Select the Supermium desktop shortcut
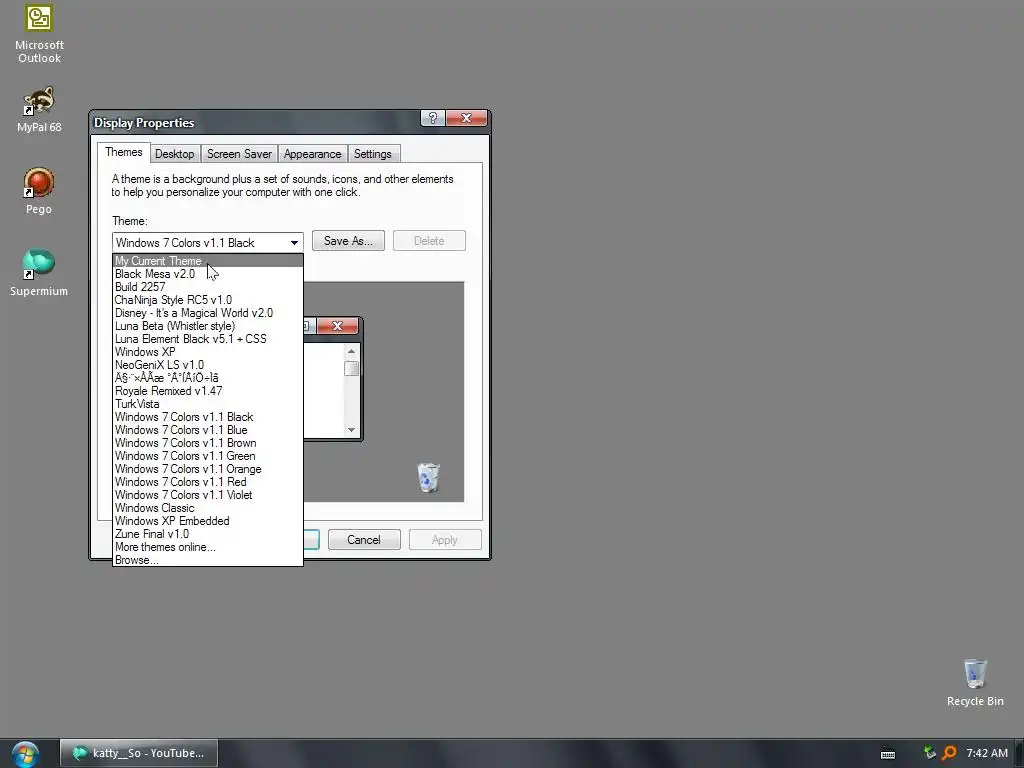Image resolution: width=1024 pixels, height=768 pixels. coord(39,273)
